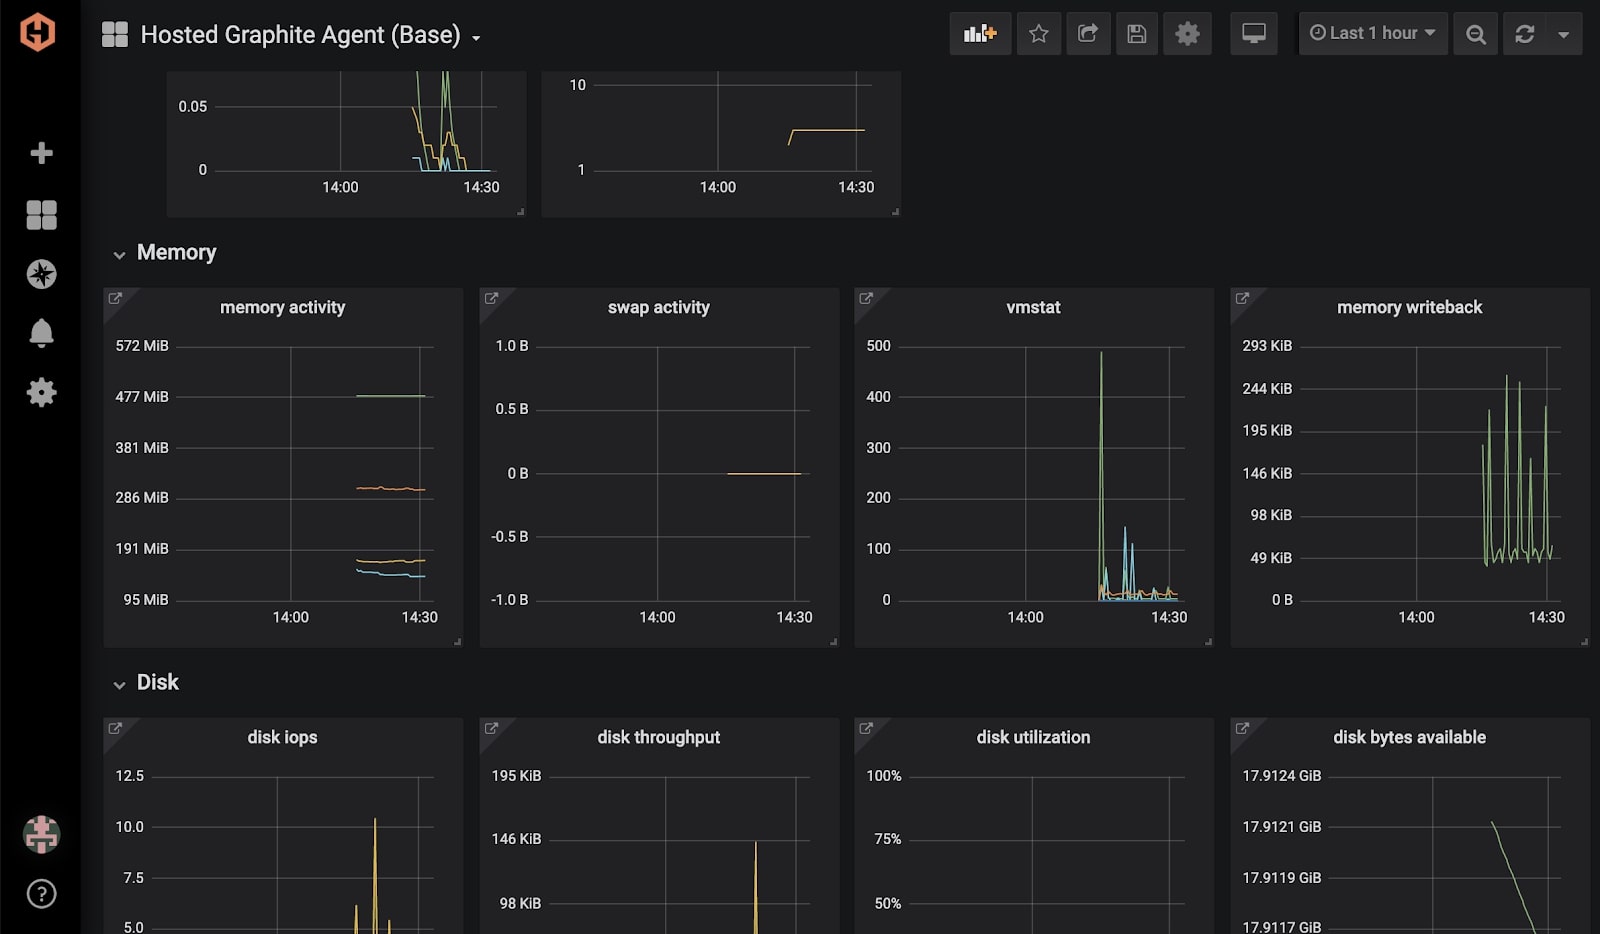Click the 195 KiB label in disk throughput
The image size is (1600, 934).
coord(516,776)
